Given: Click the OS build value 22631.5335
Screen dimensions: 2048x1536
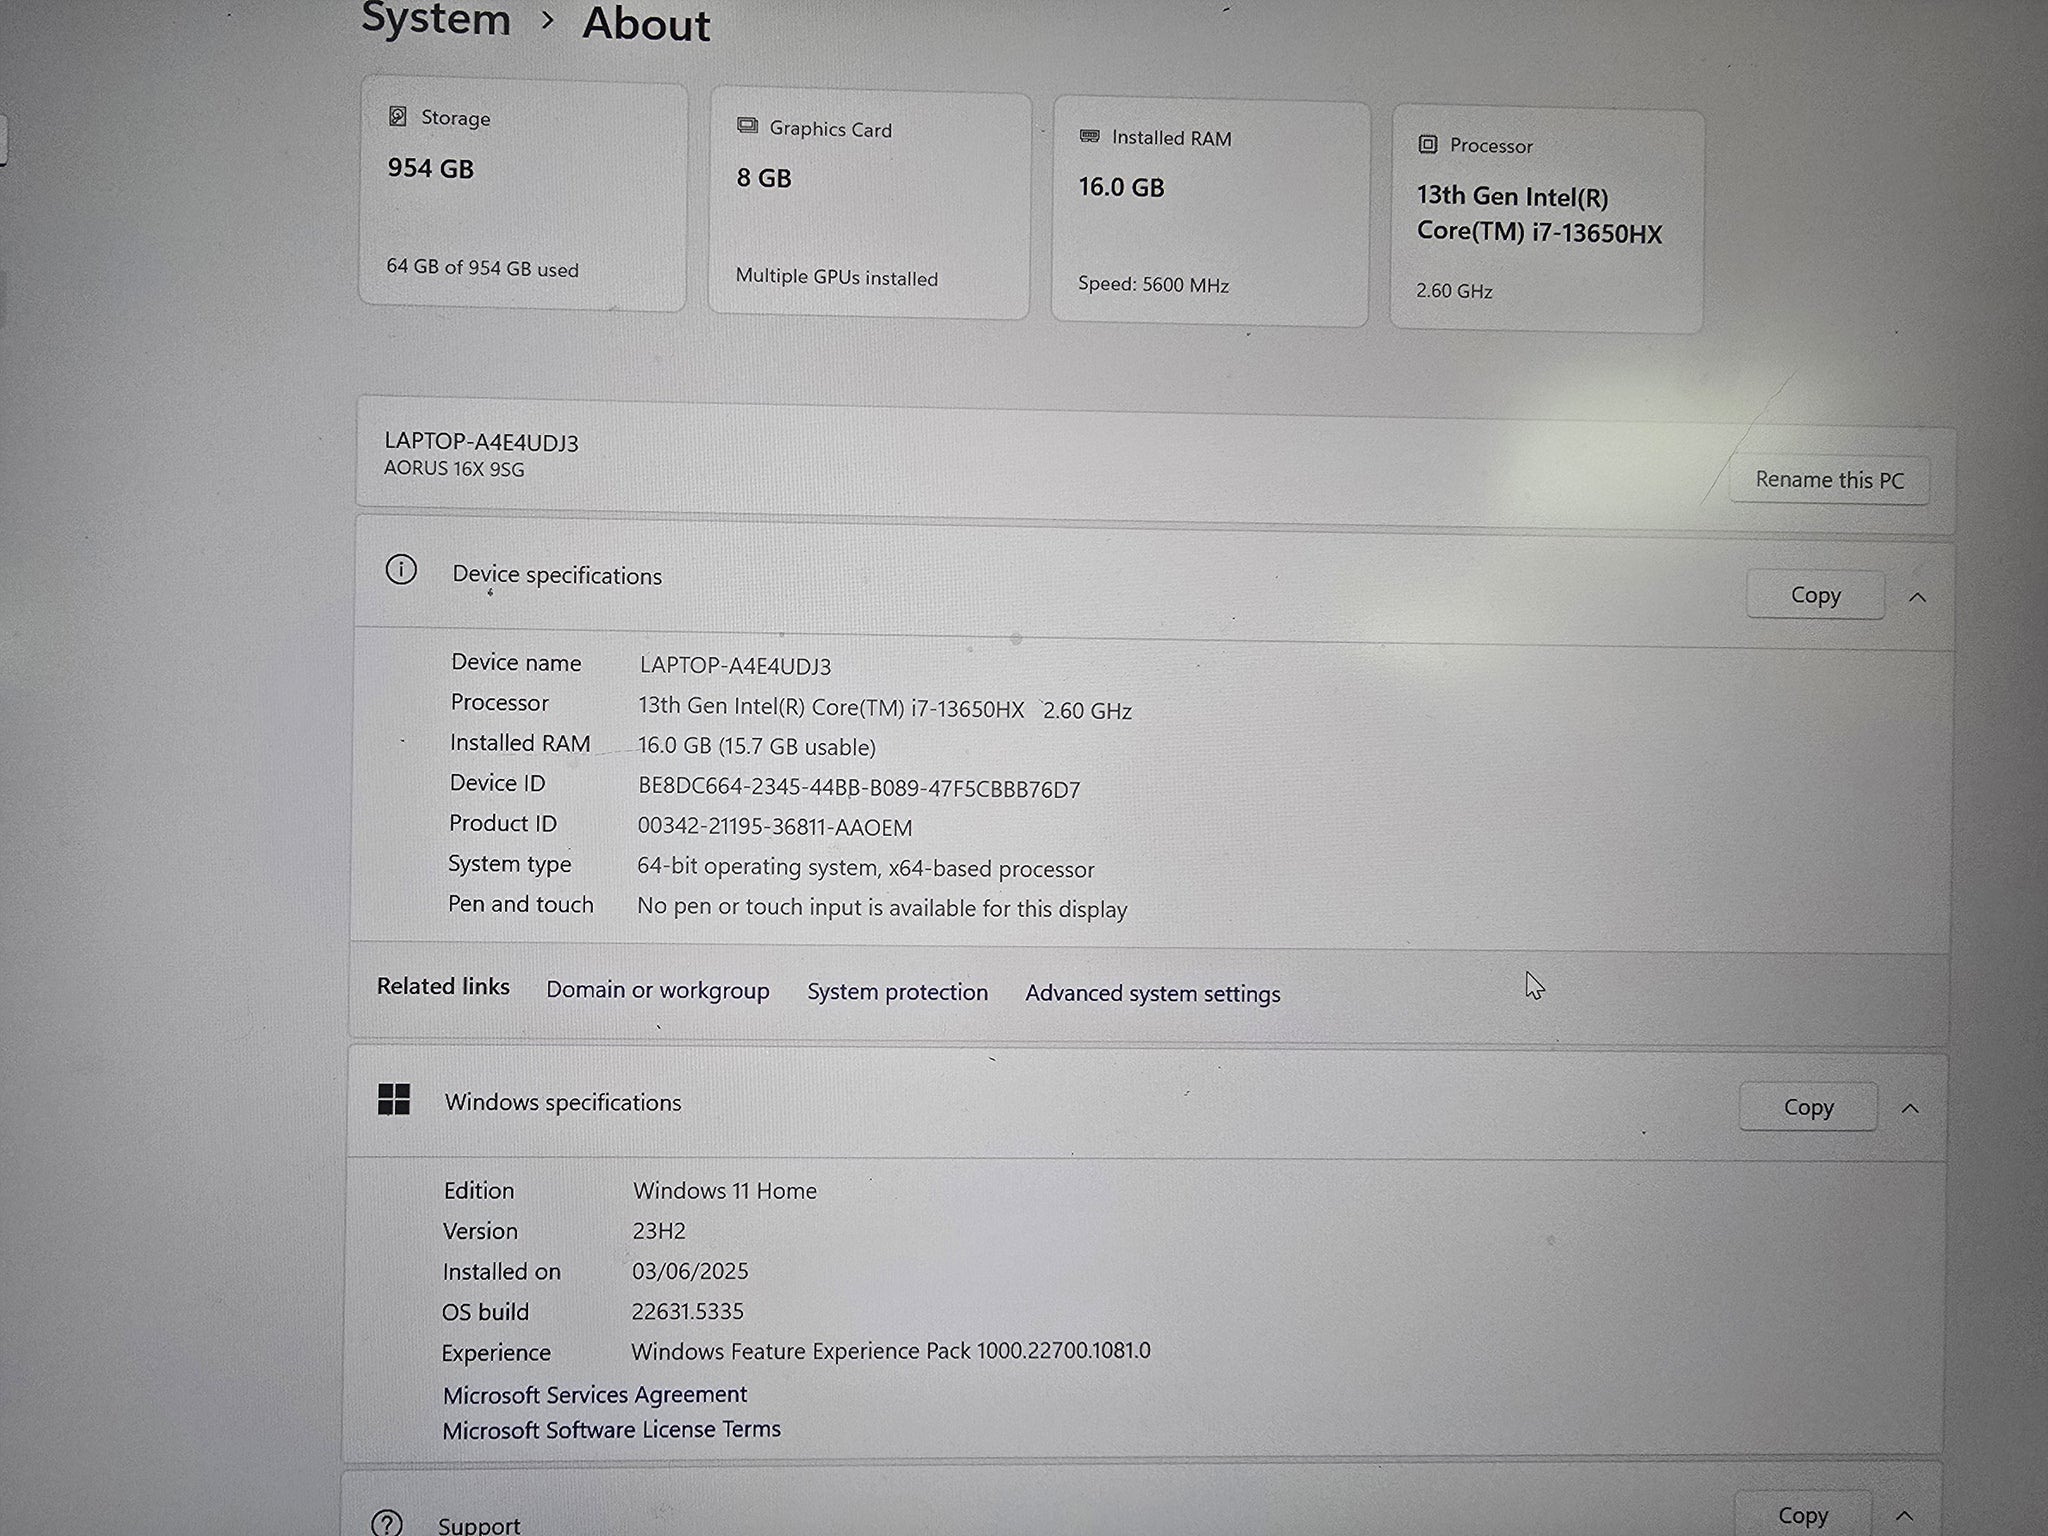Looking at the screenshot, I should (x=688, y=1311).
